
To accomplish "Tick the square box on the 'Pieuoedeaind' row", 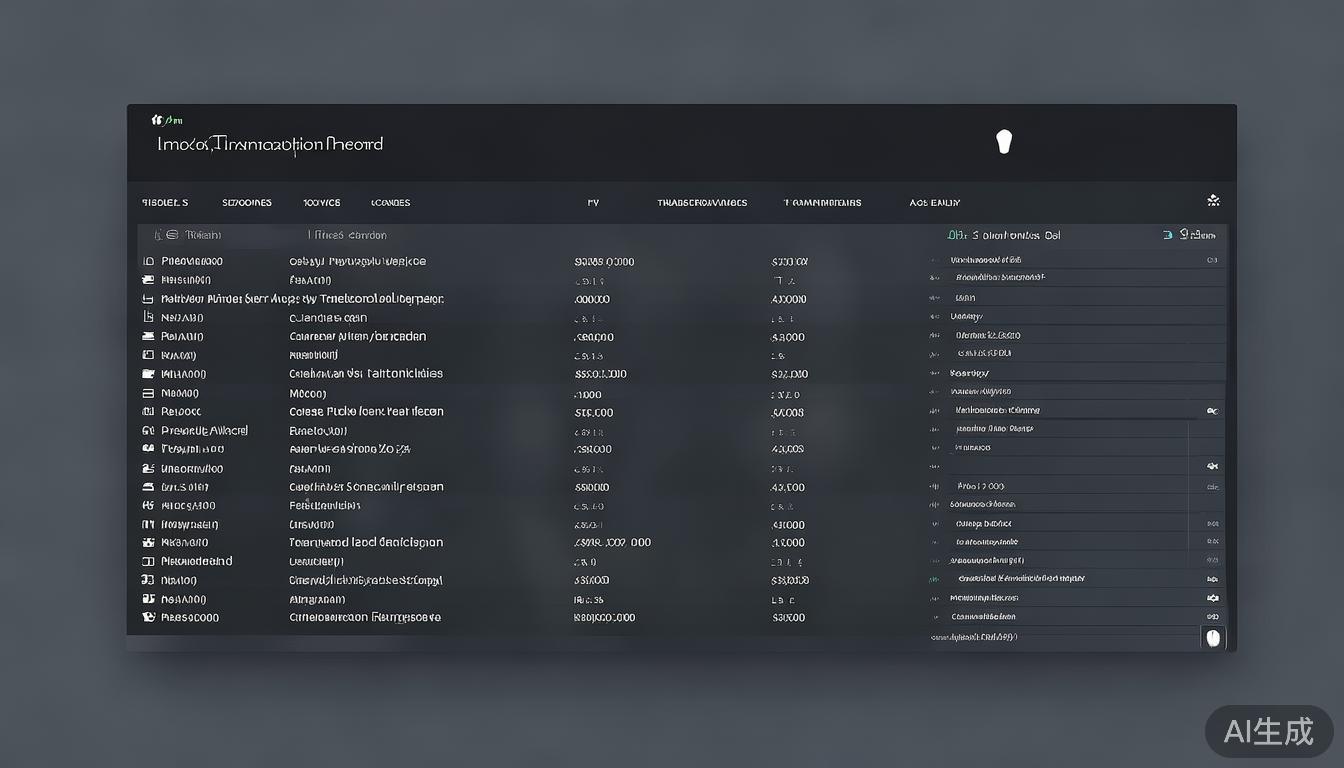I will tap(149, 562).
